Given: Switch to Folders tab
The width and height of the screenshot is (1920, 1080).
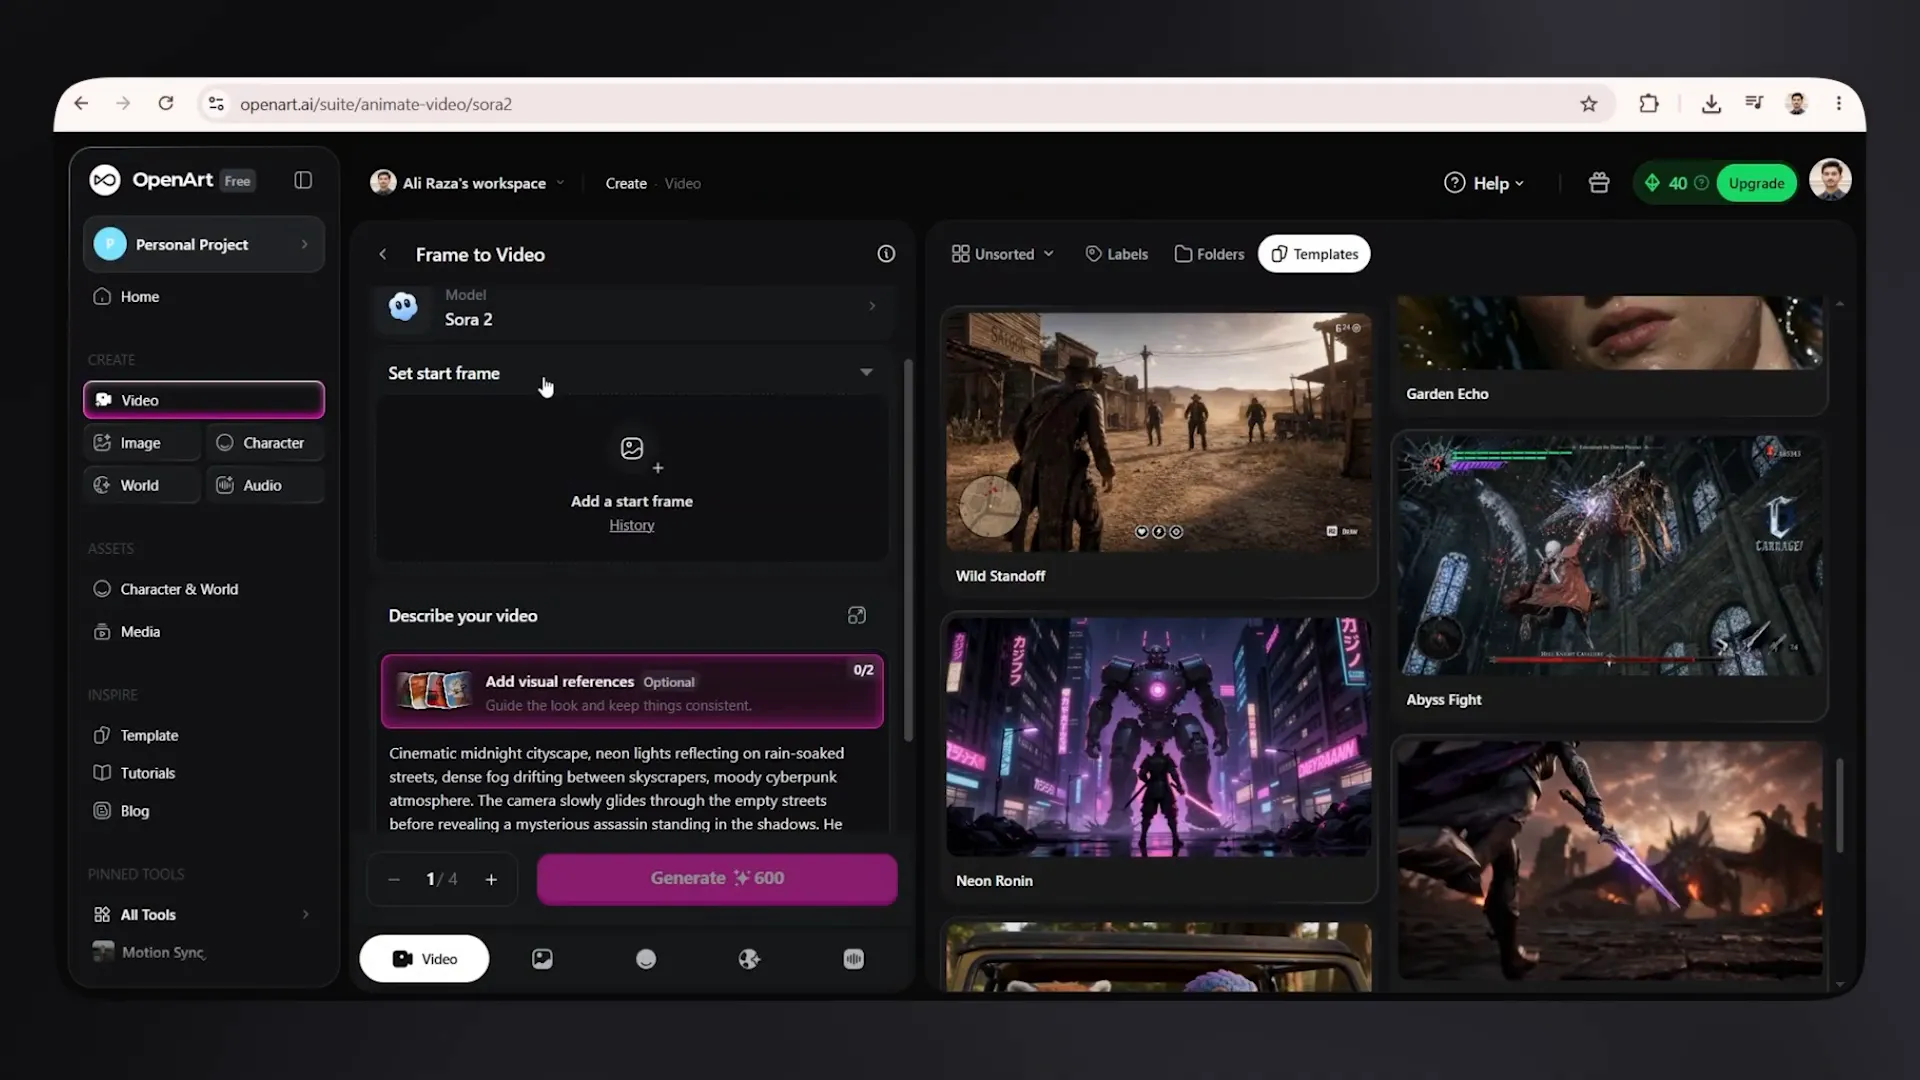Looking at the screenshot, I should click(x=1209, y=254).
